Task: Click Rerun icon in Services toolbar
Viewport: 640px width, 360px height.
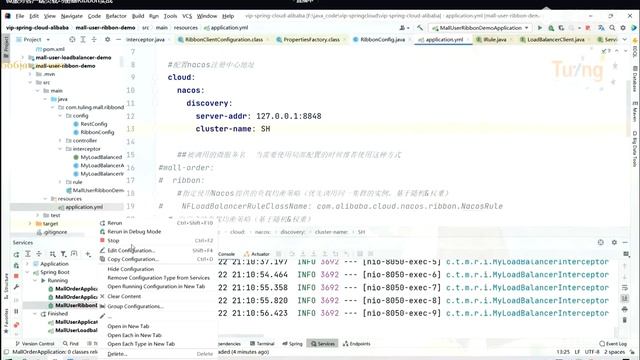Action: coord(16,254)
